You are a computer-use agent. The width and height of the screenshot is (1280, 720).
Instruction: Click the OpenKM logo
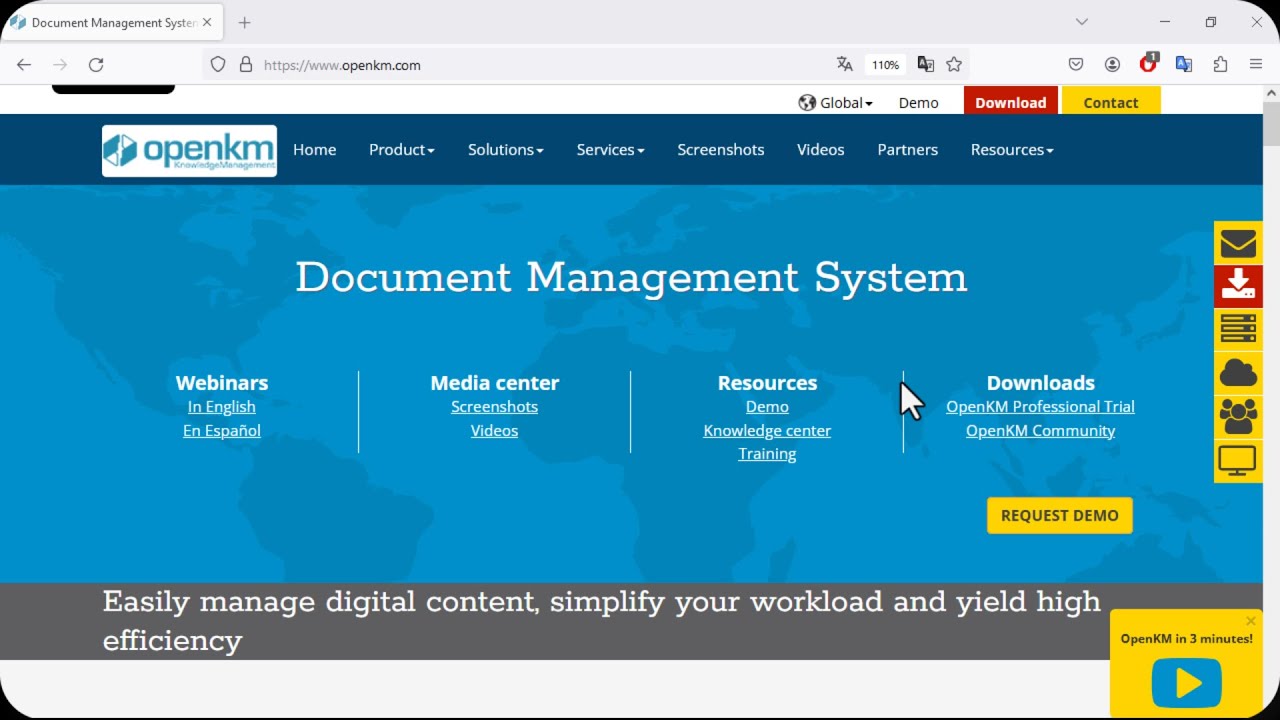tap(189, 150)
